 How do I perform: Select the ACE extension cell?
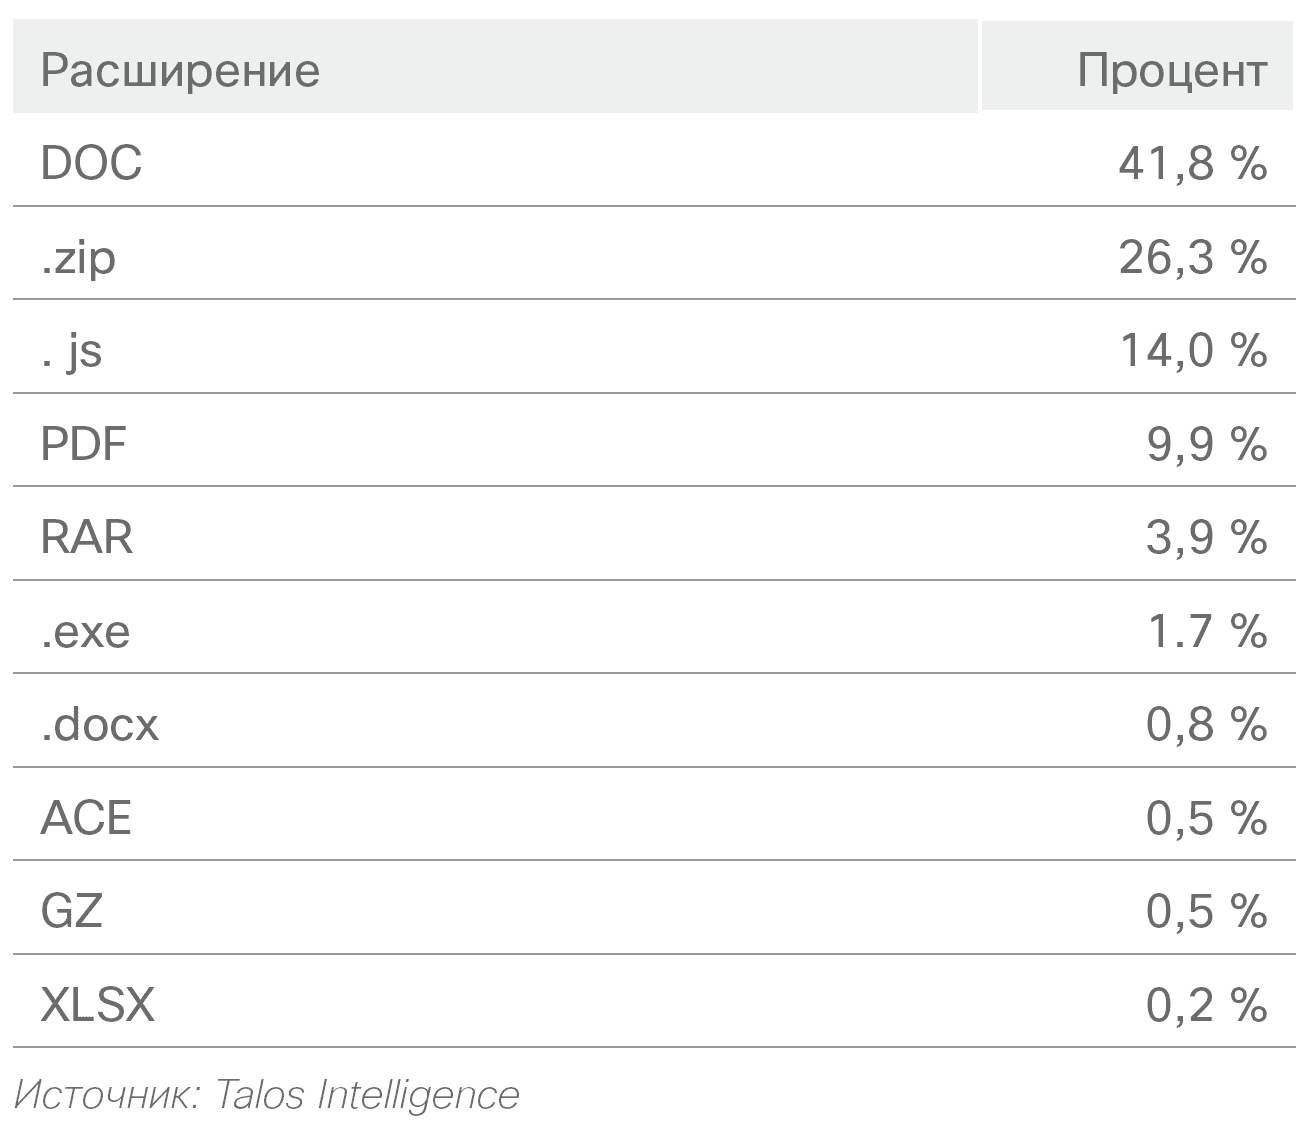(x=86, y=818)
